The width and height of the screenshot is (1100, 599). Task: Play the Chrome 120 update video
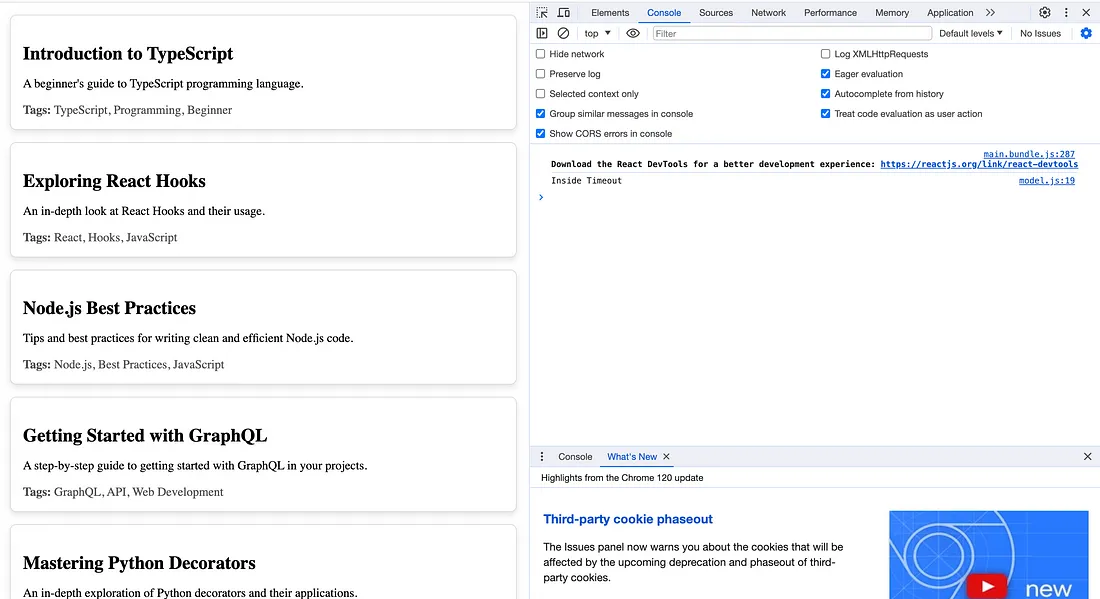(988, 586)
